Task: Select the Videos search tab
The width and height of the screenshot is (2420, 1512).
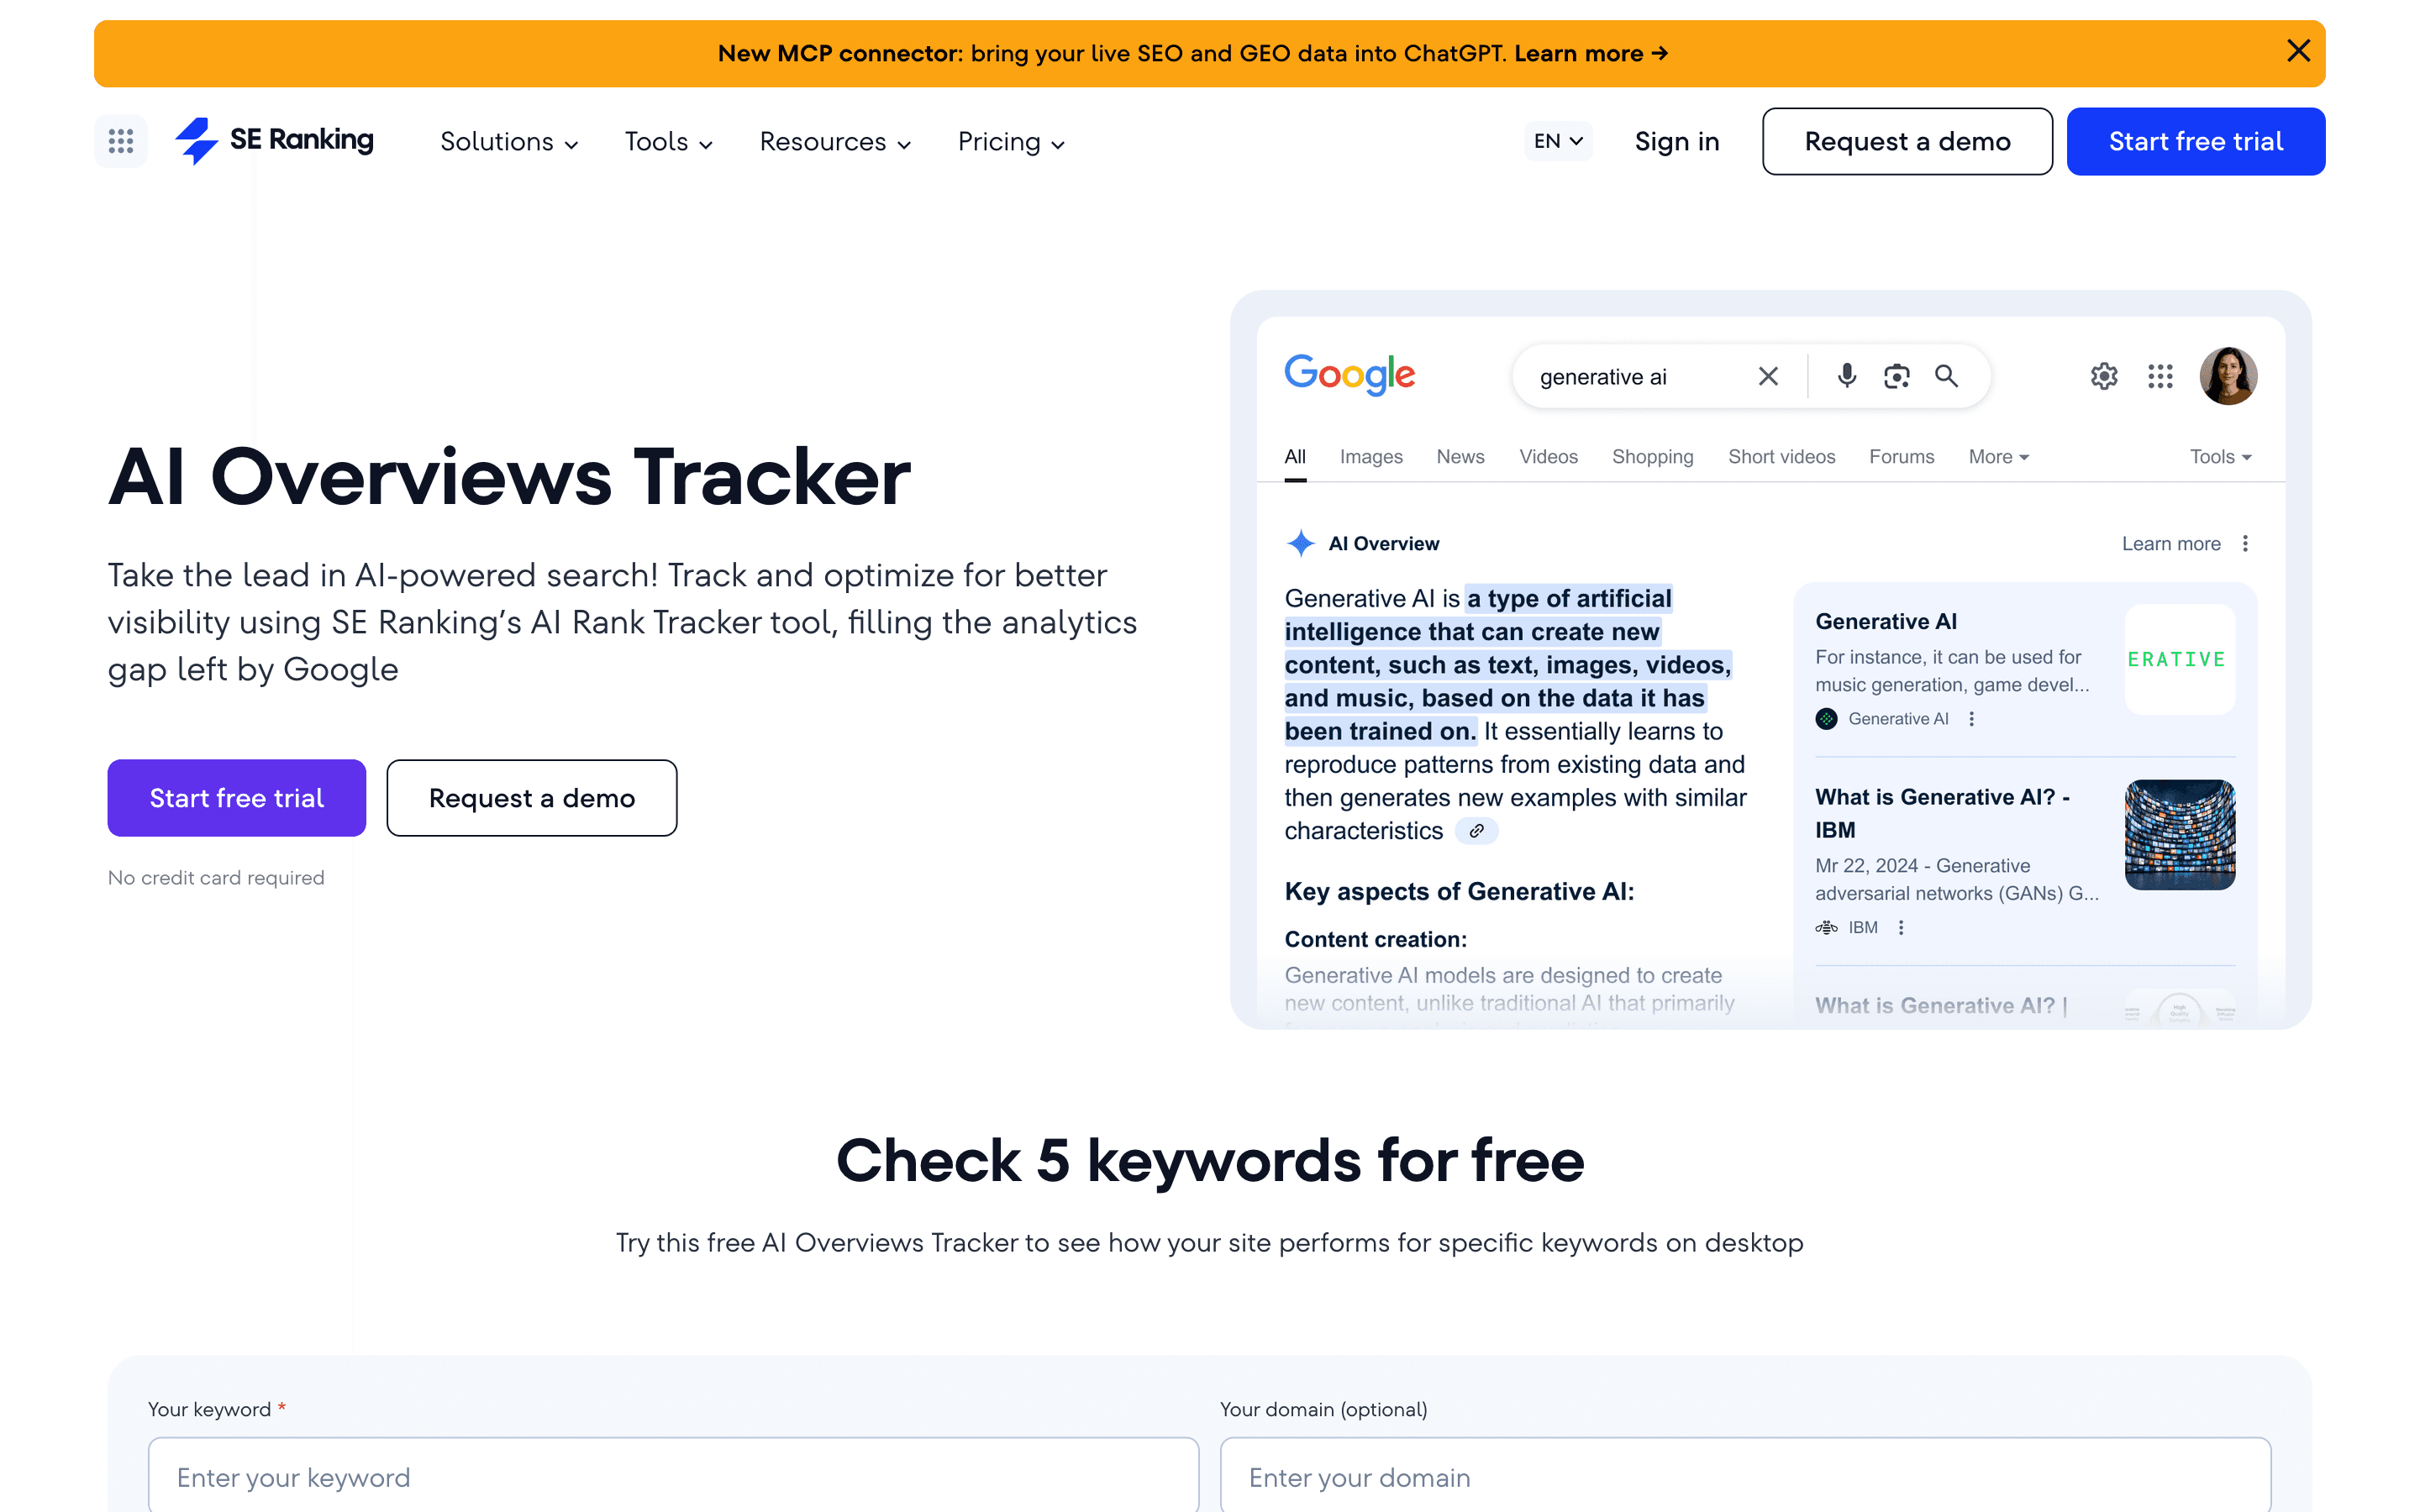Action: (1548, 457)
